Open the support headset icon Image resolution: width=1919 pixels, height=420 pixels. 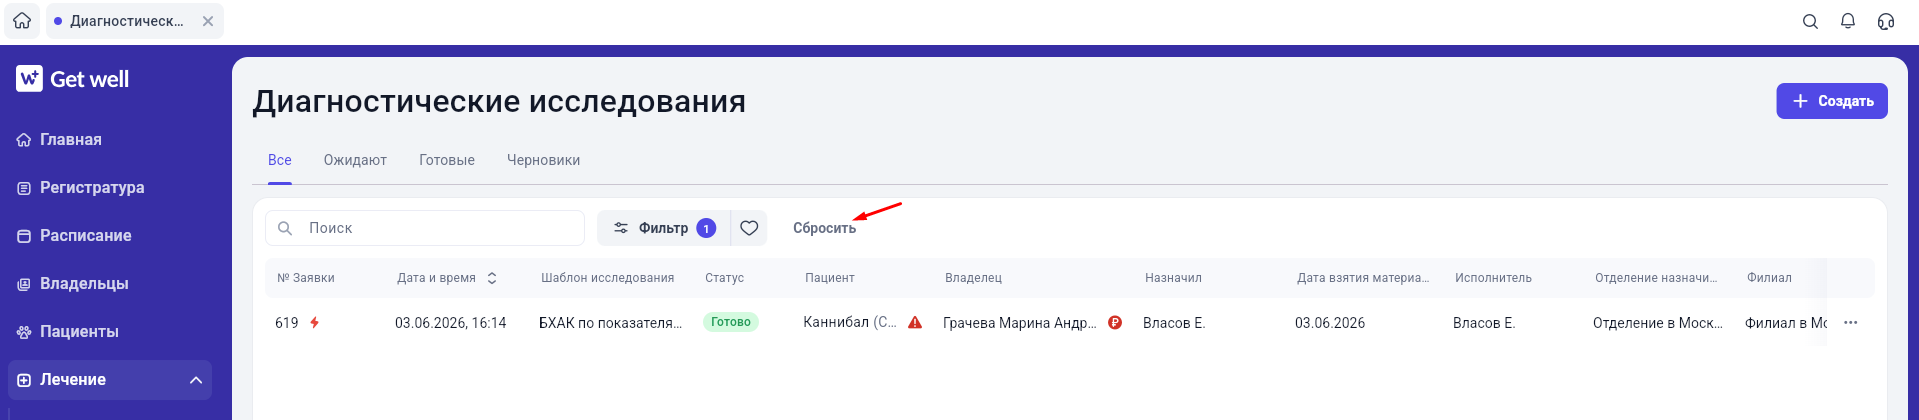pos(1886,21)
